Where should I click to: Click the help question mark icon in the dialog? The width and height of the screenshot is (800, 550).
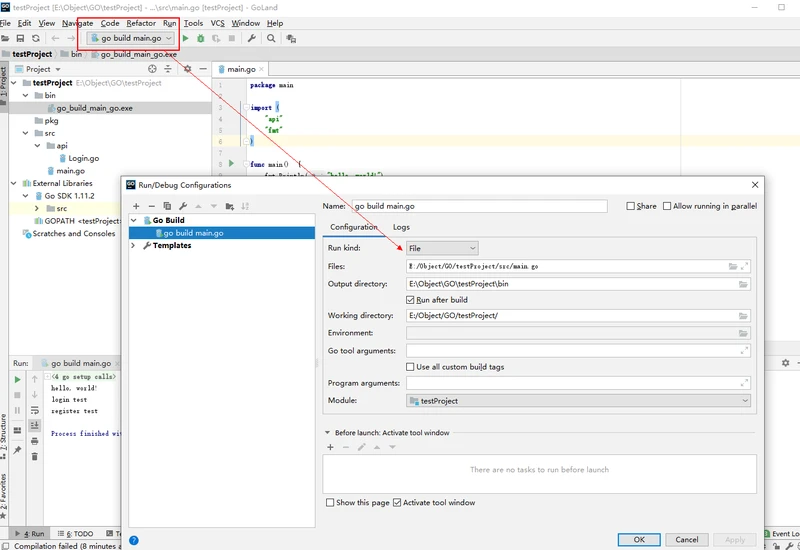click(134, 540)
